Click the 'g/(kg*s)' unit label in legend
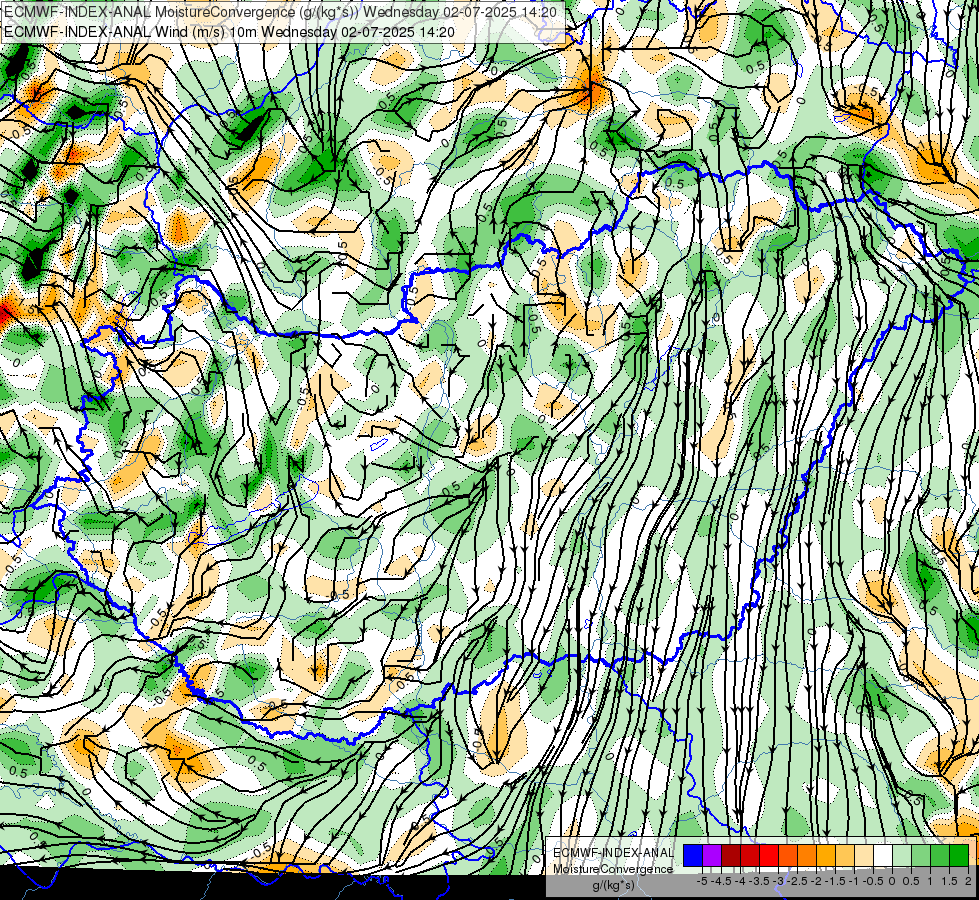The image size is (979, 900). [x=613, y=886]
